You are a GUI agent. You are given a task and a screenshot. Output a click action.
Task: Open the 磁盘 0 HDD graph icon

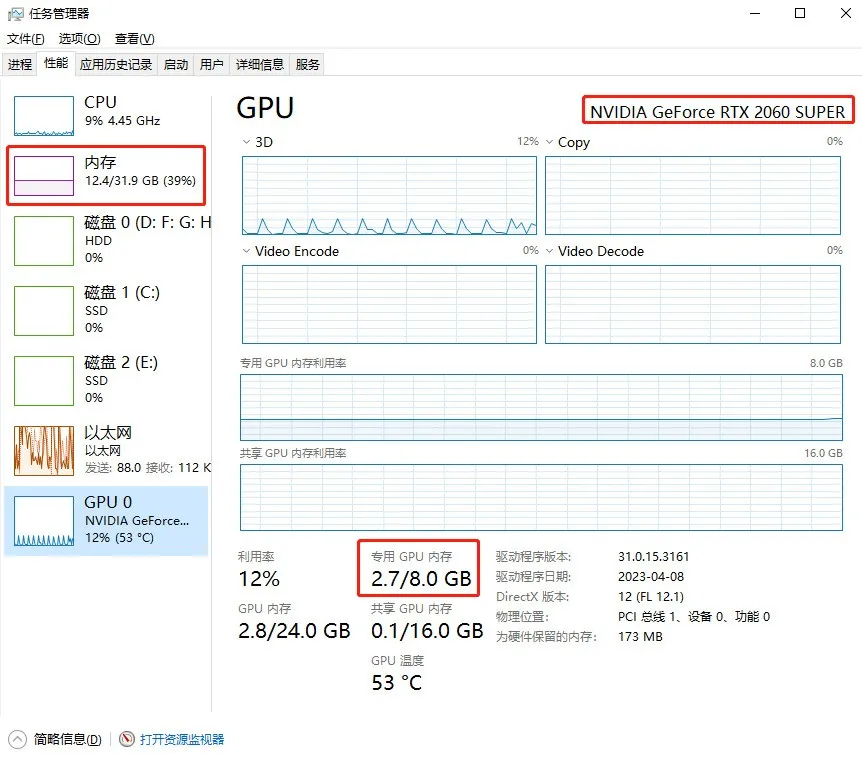[43, 241]
